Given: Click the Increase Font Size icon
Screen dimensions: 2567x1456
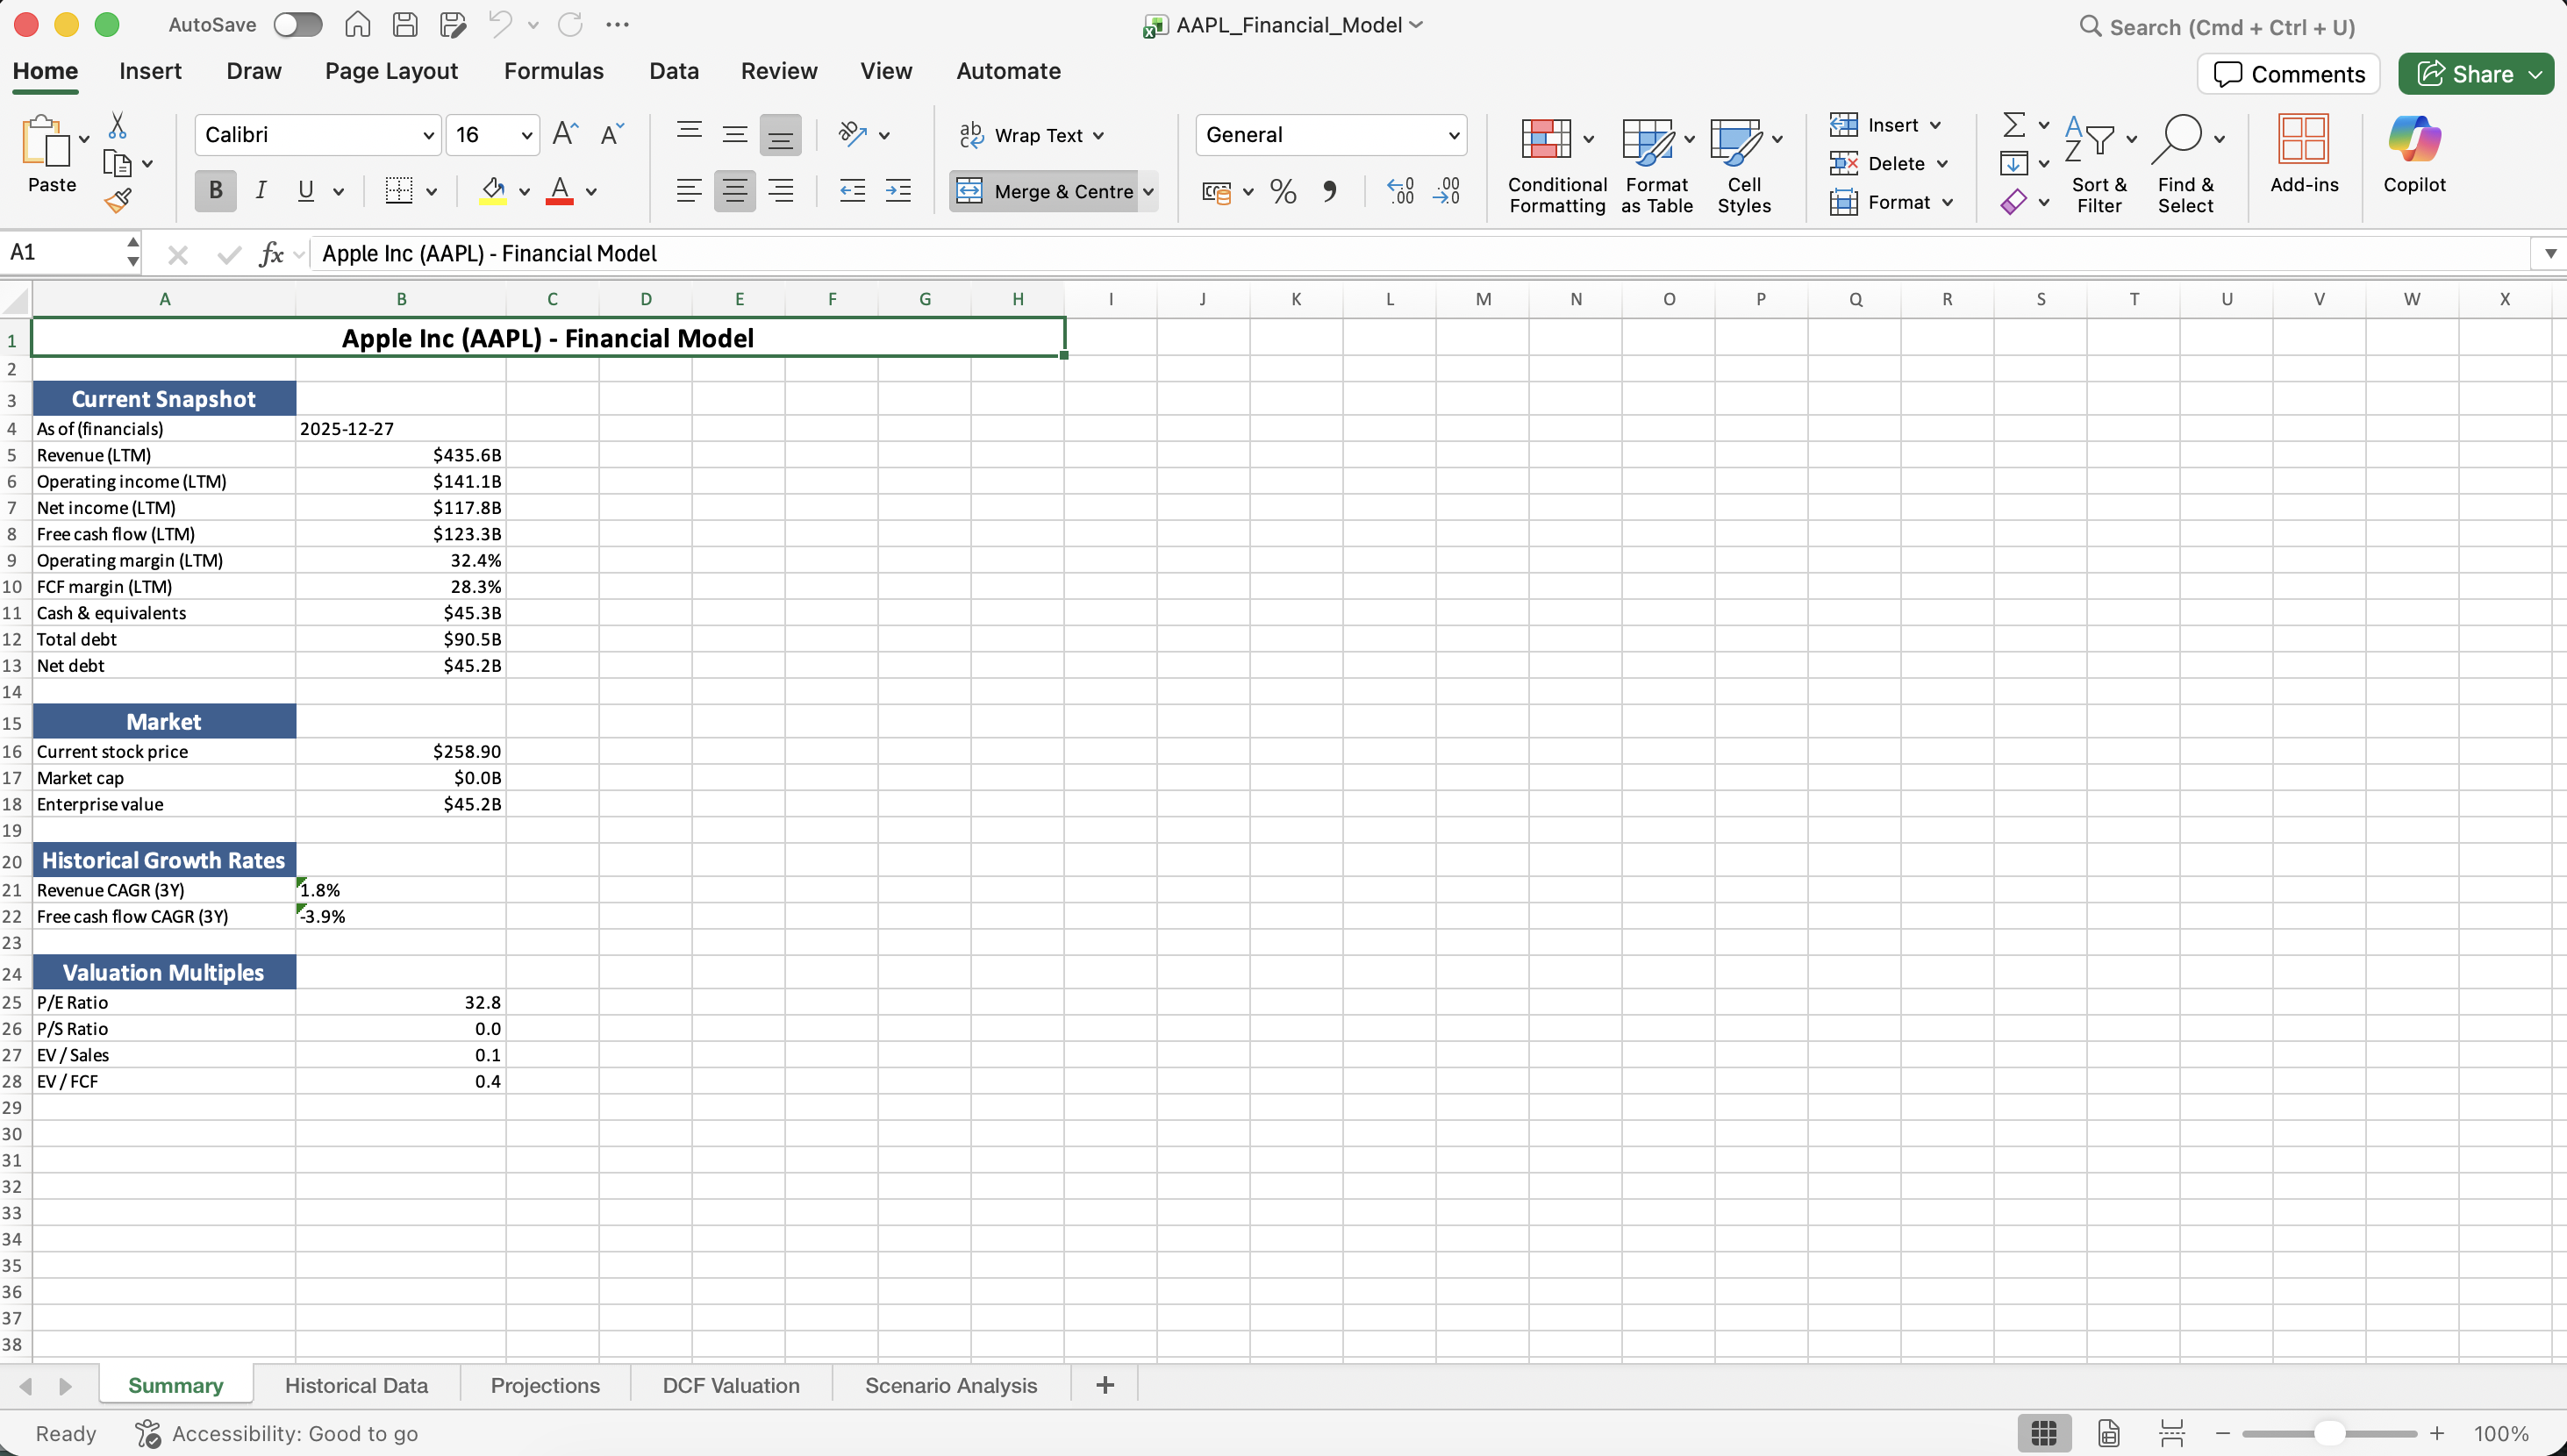Looking at the screenshot, I should [565, 134].
